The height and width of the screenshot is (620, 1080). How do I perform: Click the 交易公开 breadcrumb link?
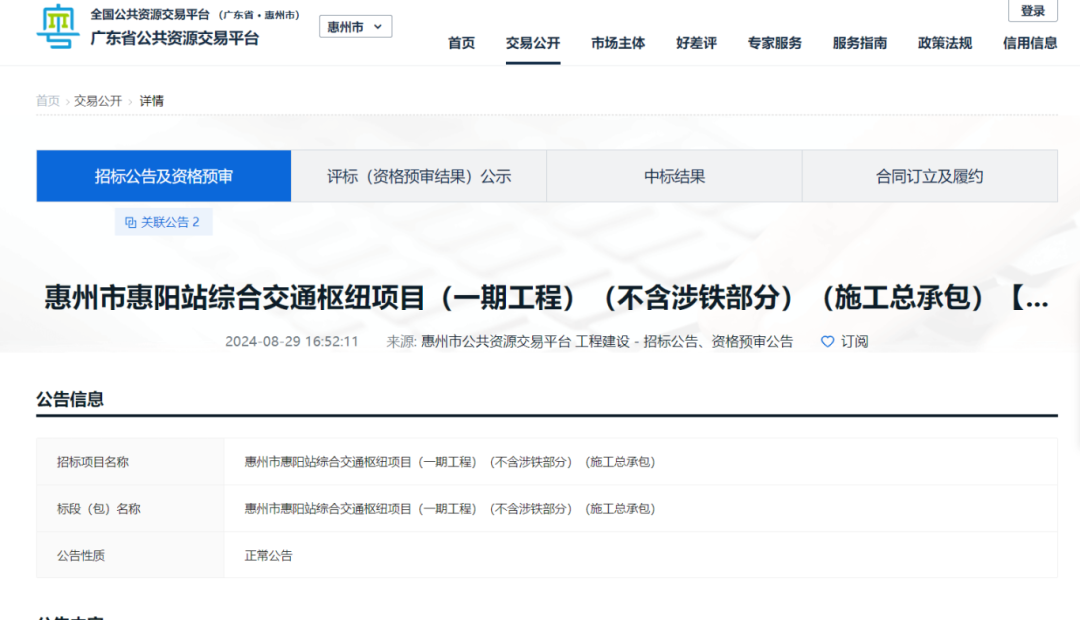(98, 101)
